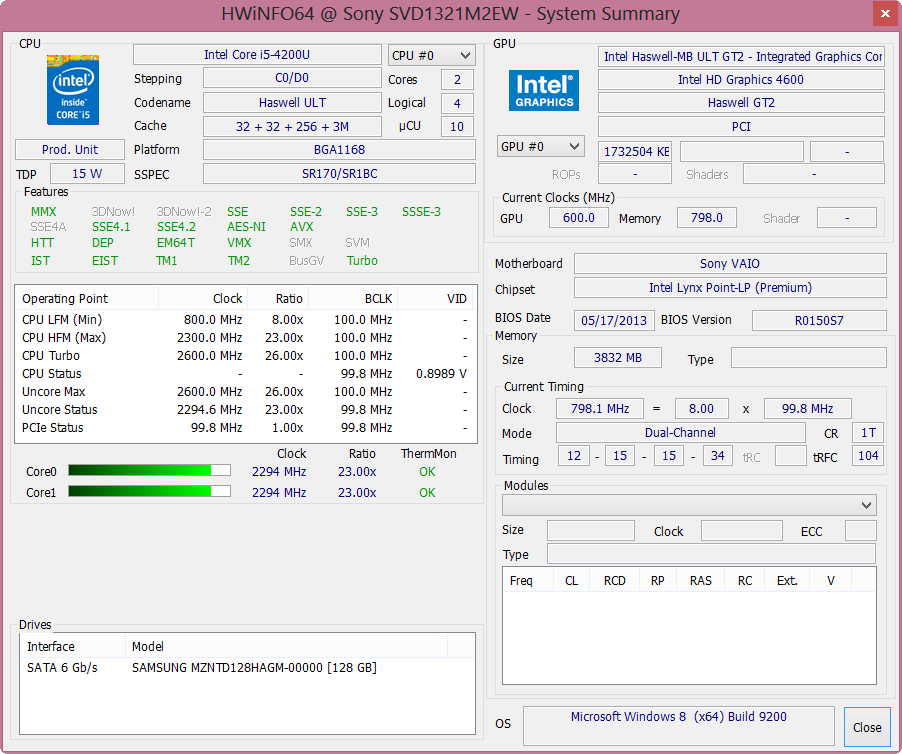The height and width of the screenshot is (754, 902).
Task: Click the Interface column header in Drives
Action: [x=72, y=646]
